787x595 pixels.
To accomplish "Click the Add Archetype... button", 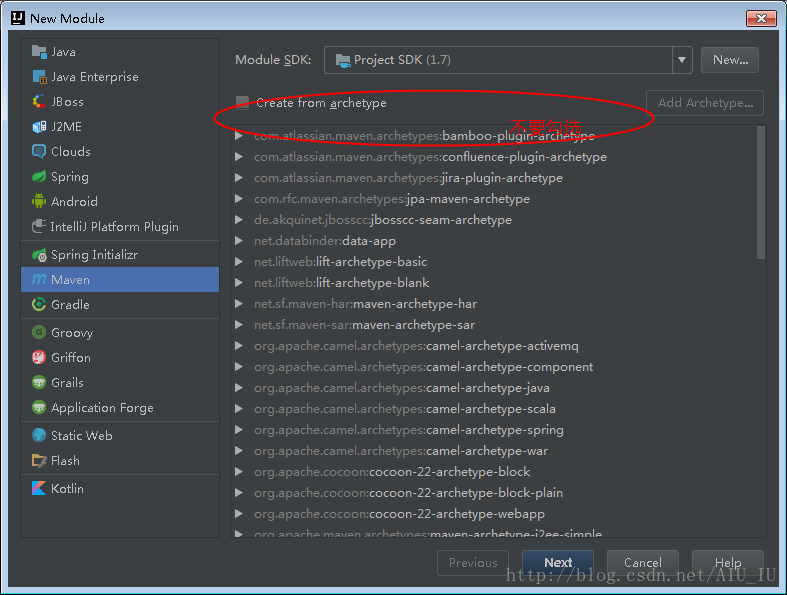I will pyautogui.click(x=705, y=103).
